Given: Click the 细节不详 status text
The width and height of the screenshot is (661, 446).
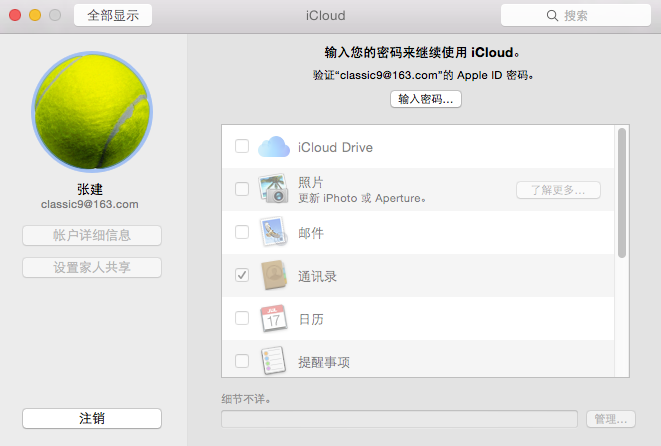Looking at the screenshot, I should pyautogui.click(x=246, y=398).
